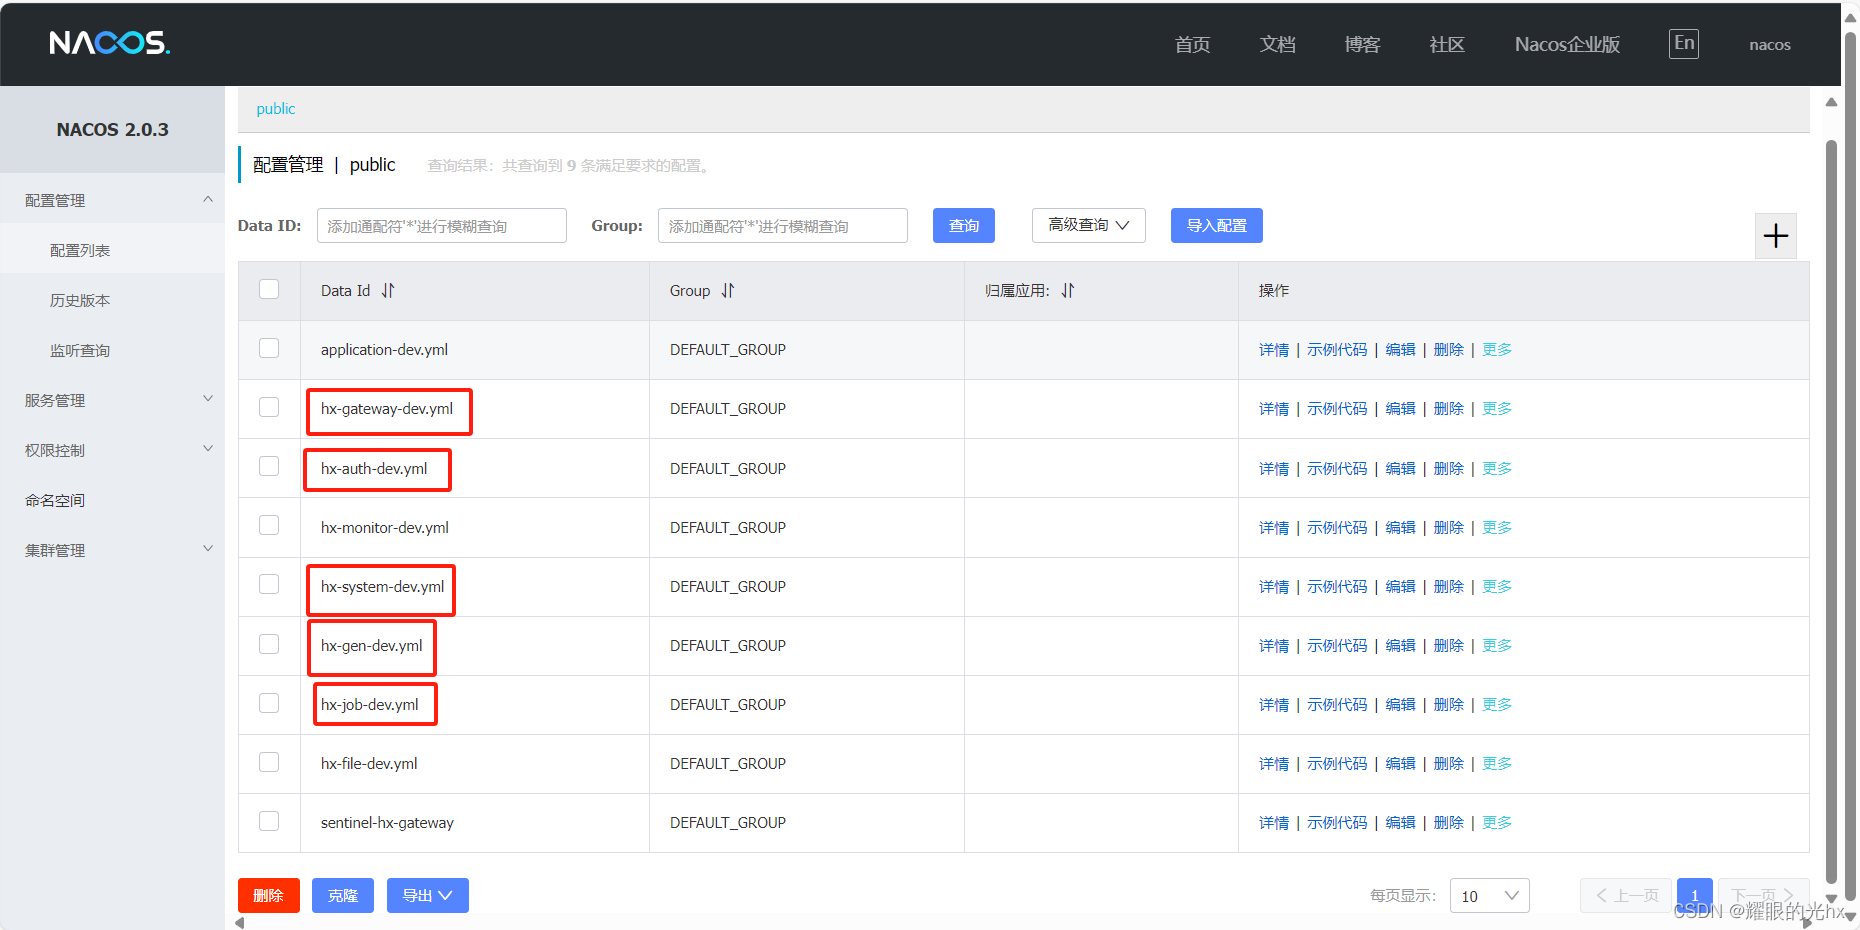Screen dimensions: 1860x930
Task: Click the 上一页 previous page button
Action: tap(1626, 895)
